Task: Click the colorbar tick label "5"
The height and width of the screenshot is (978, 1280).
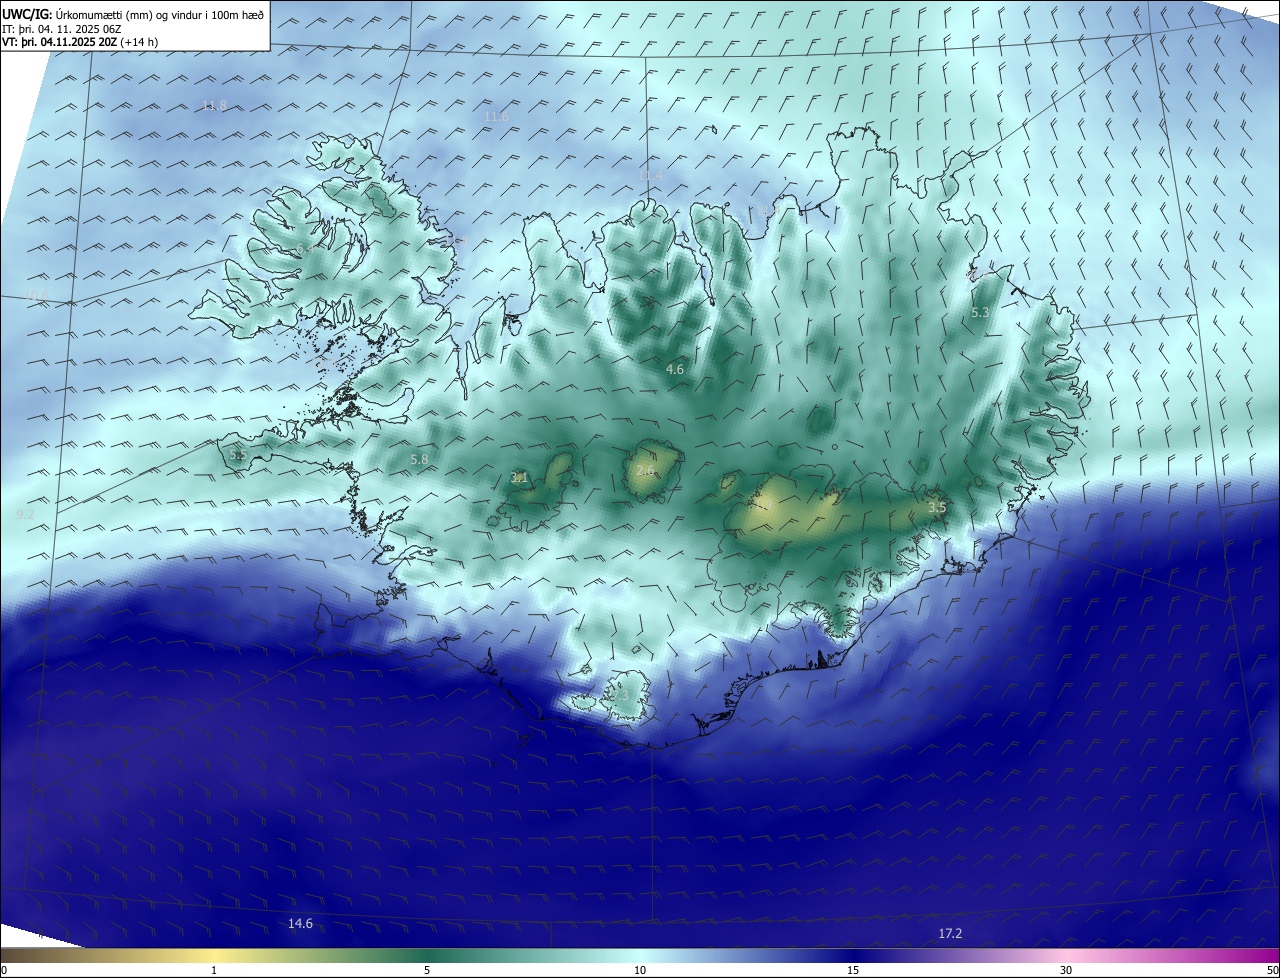Action: point(427,970)
